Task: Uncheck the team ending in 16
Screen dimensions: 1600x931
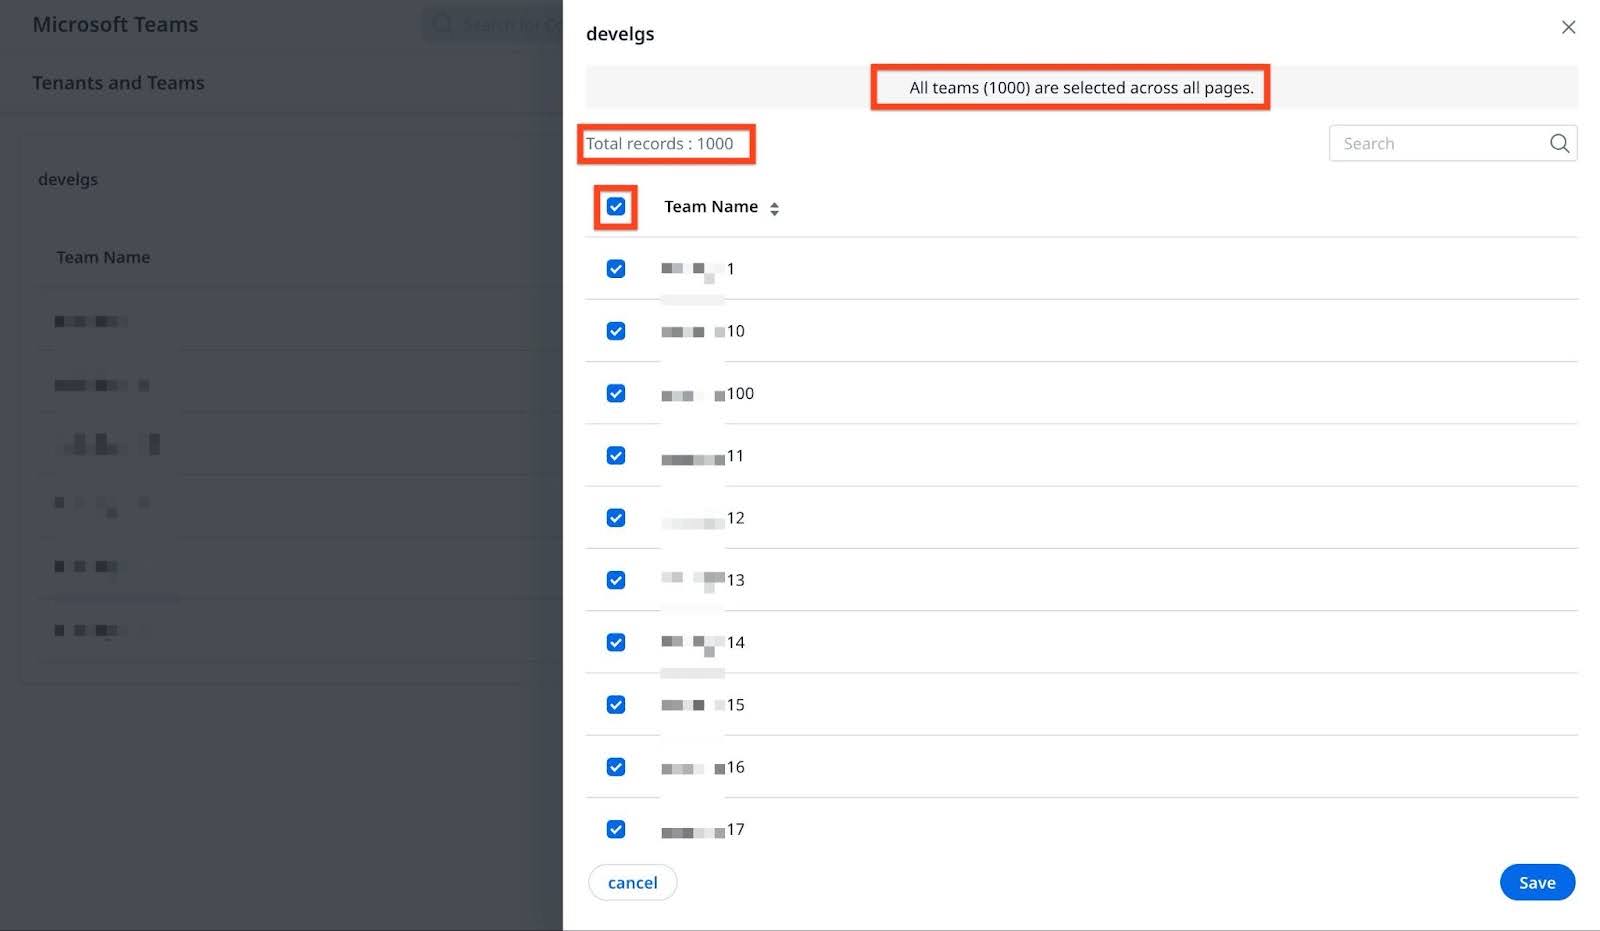Action: pyautogui.click(x=616, y=767)
